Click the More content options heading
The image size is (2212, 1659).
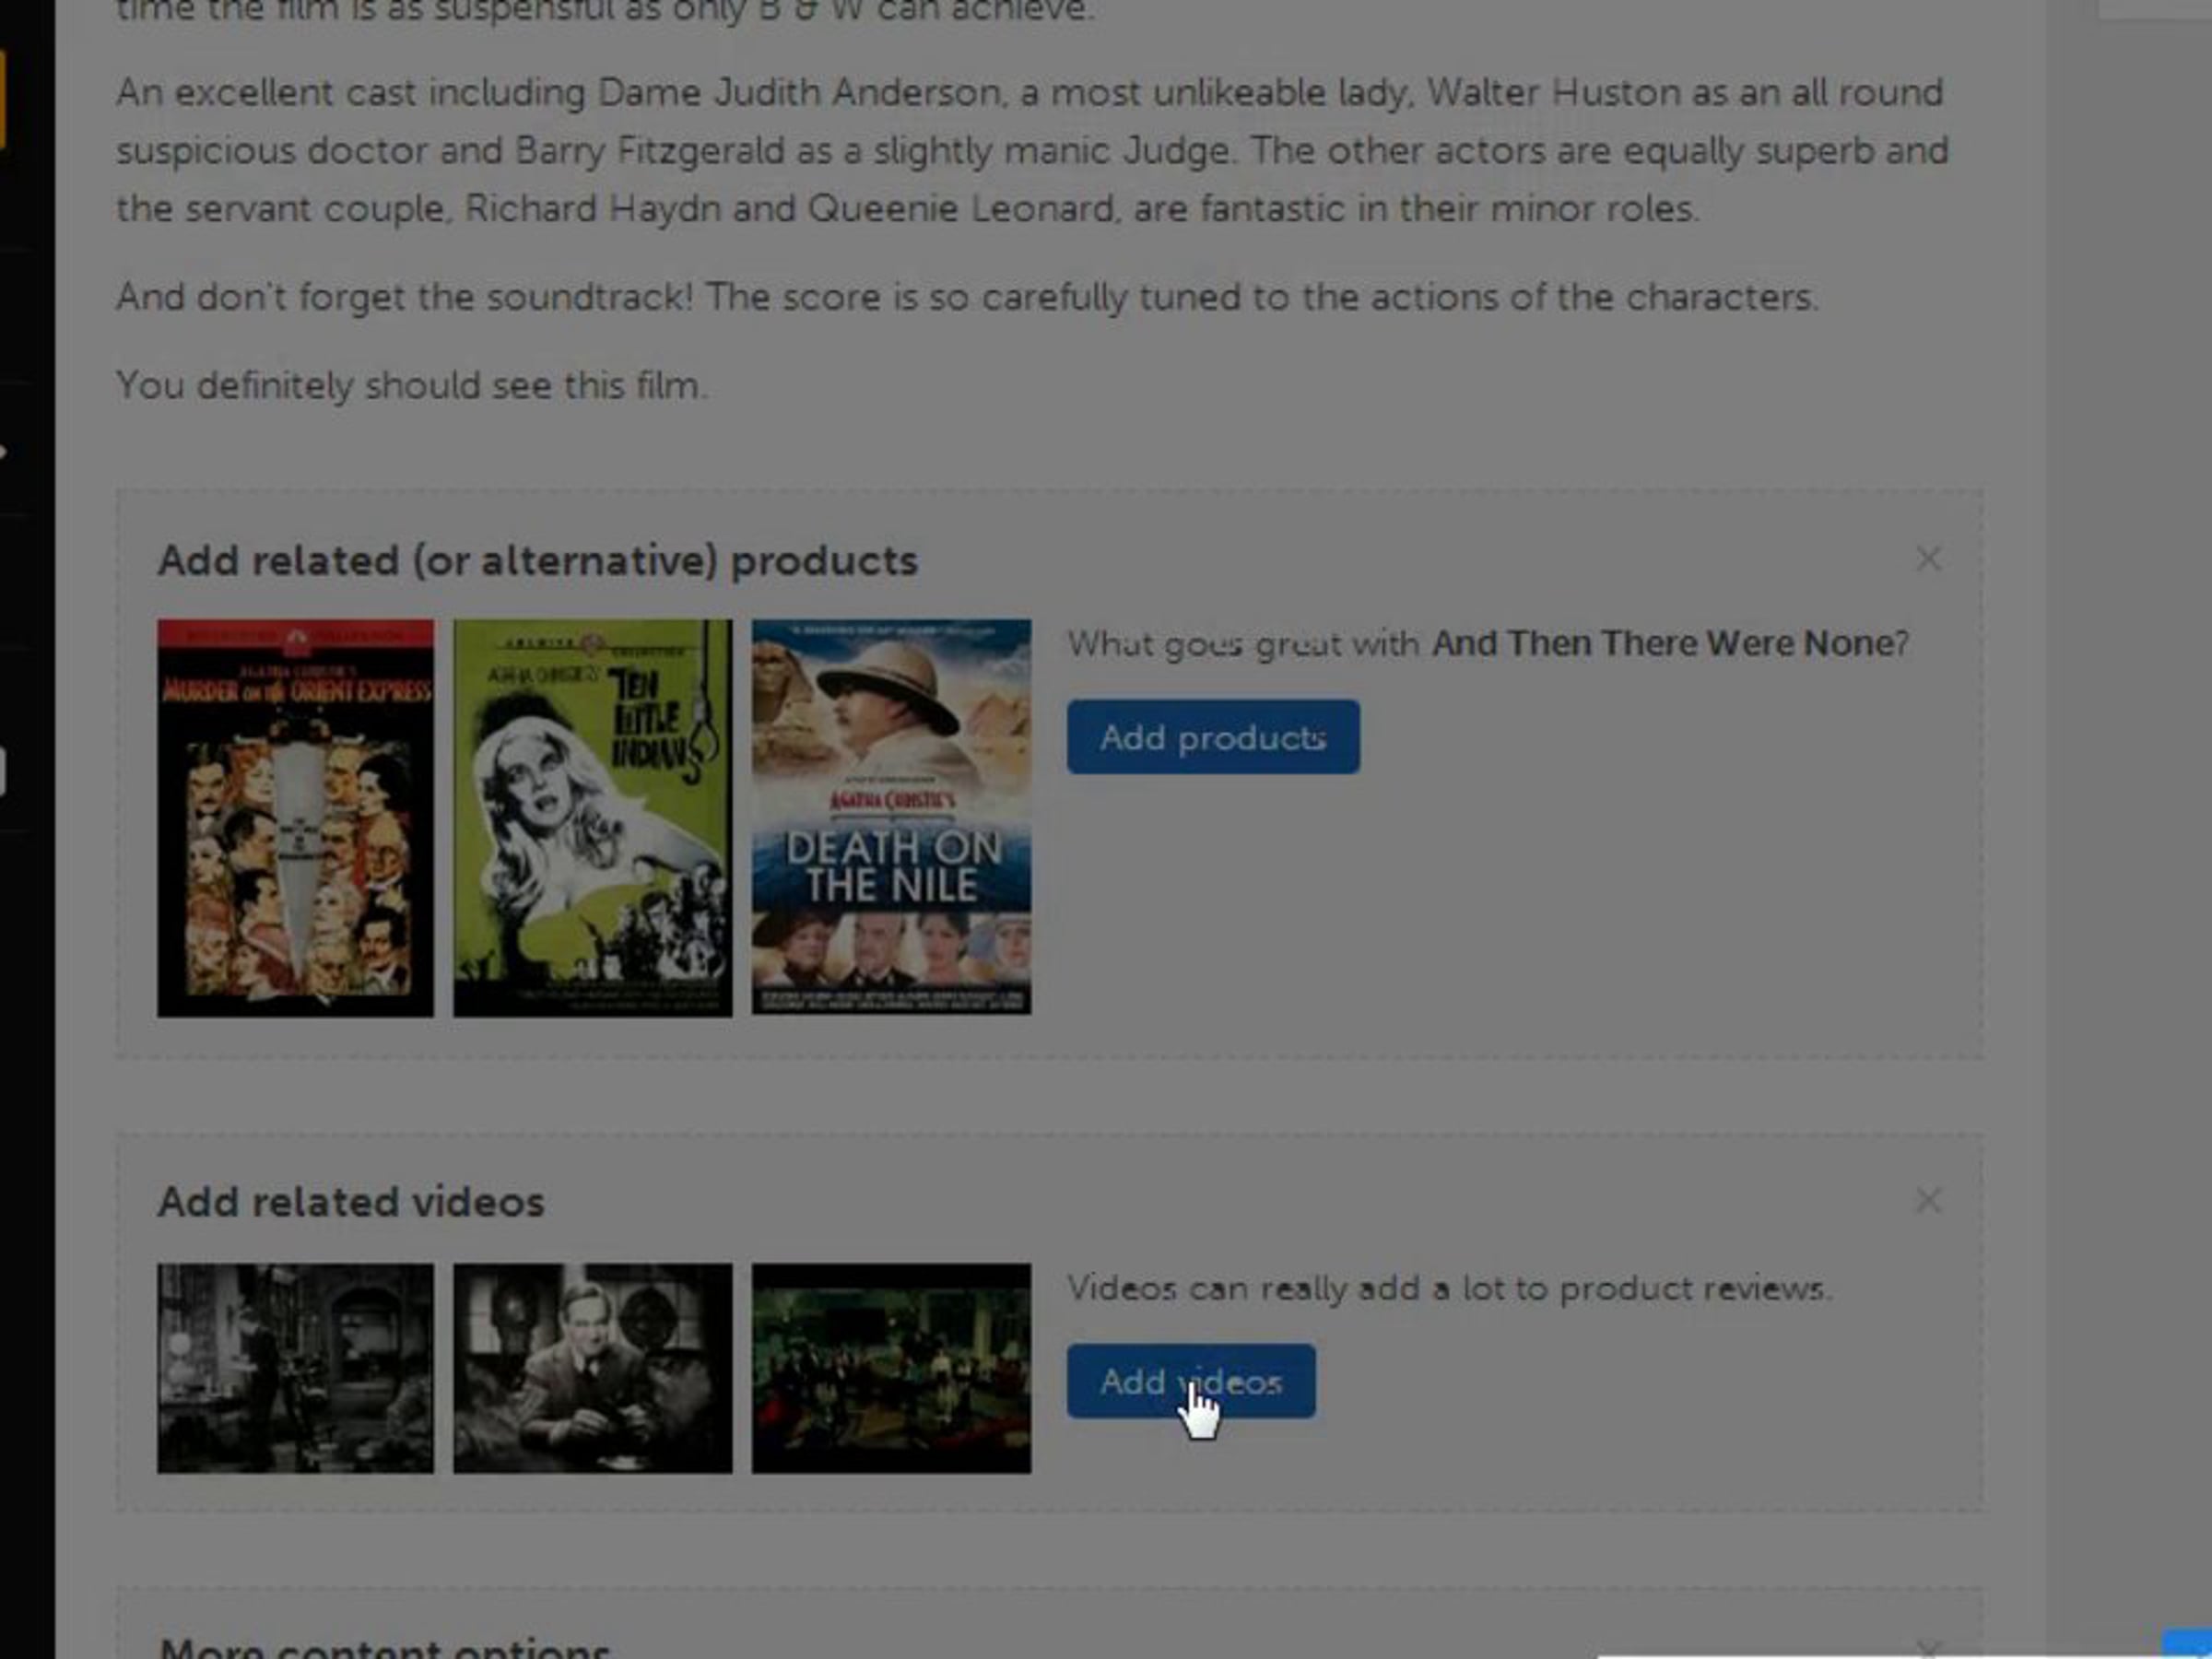point(384,1648)
